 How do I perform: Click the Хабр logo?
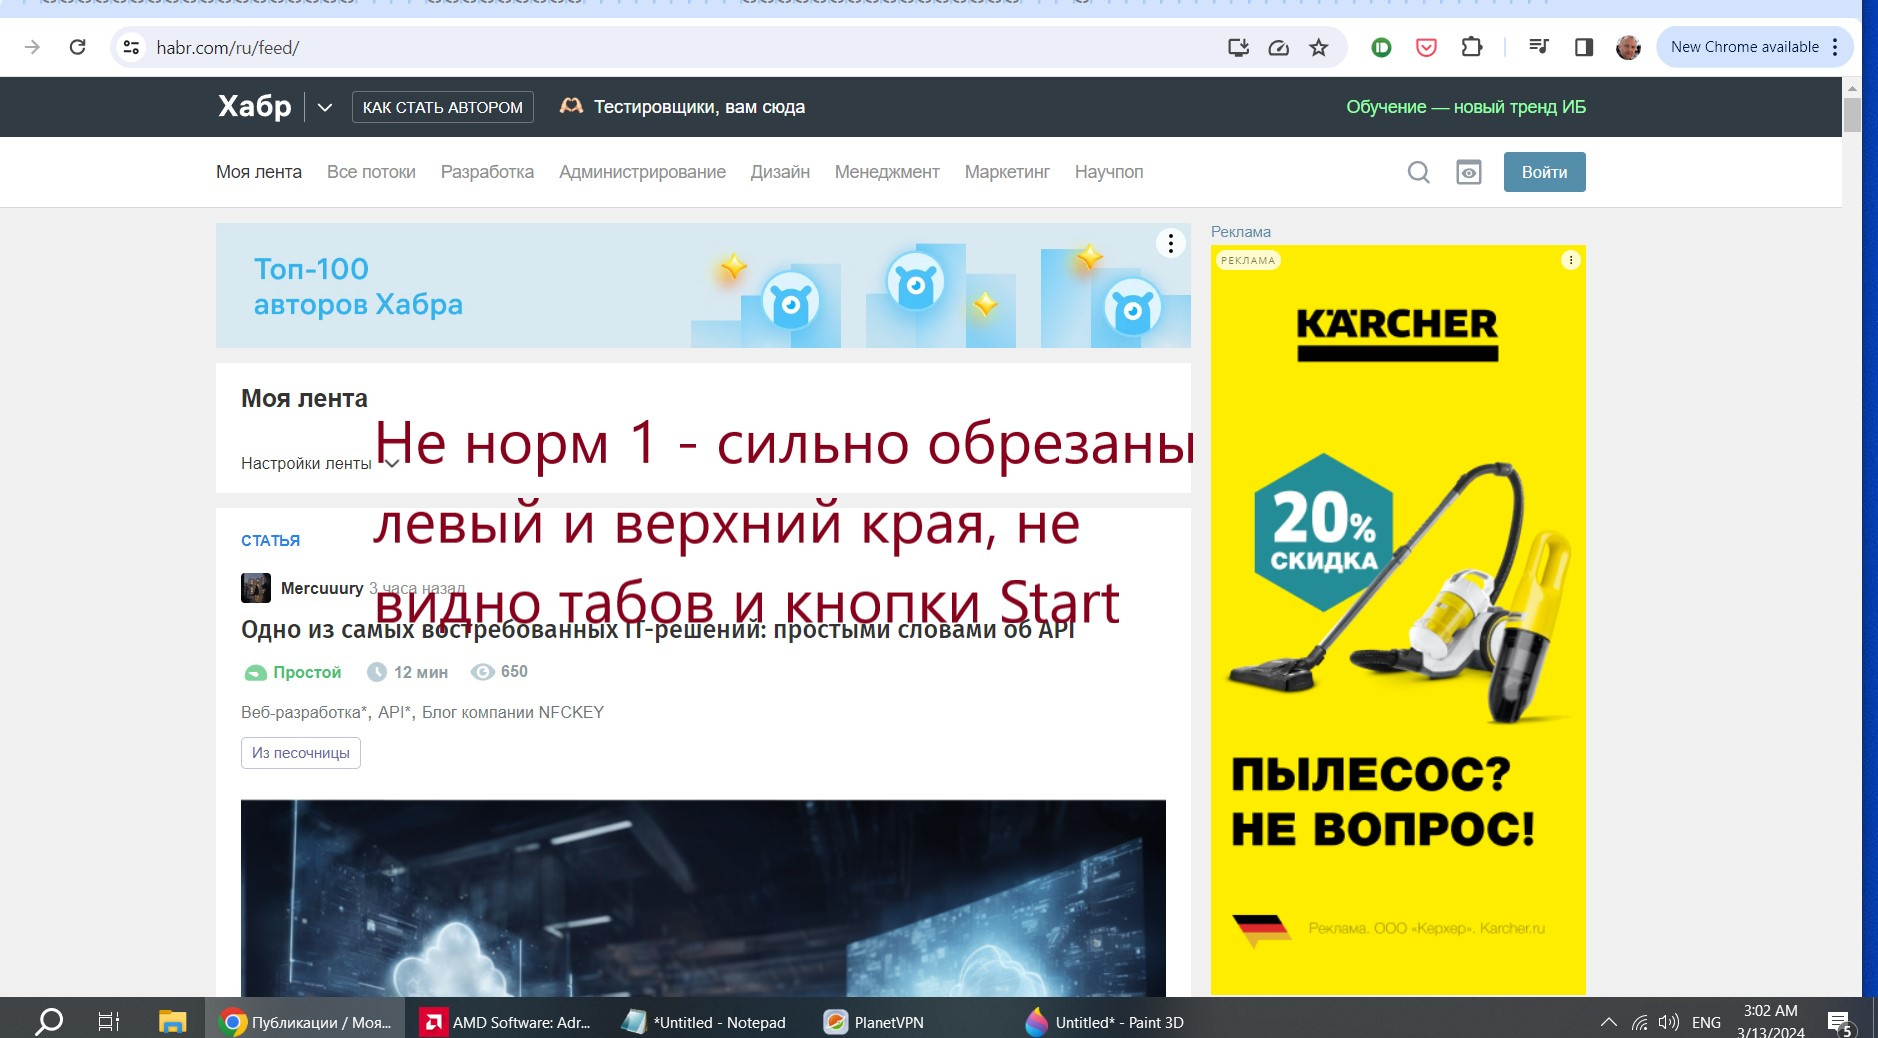coord(255,106)
